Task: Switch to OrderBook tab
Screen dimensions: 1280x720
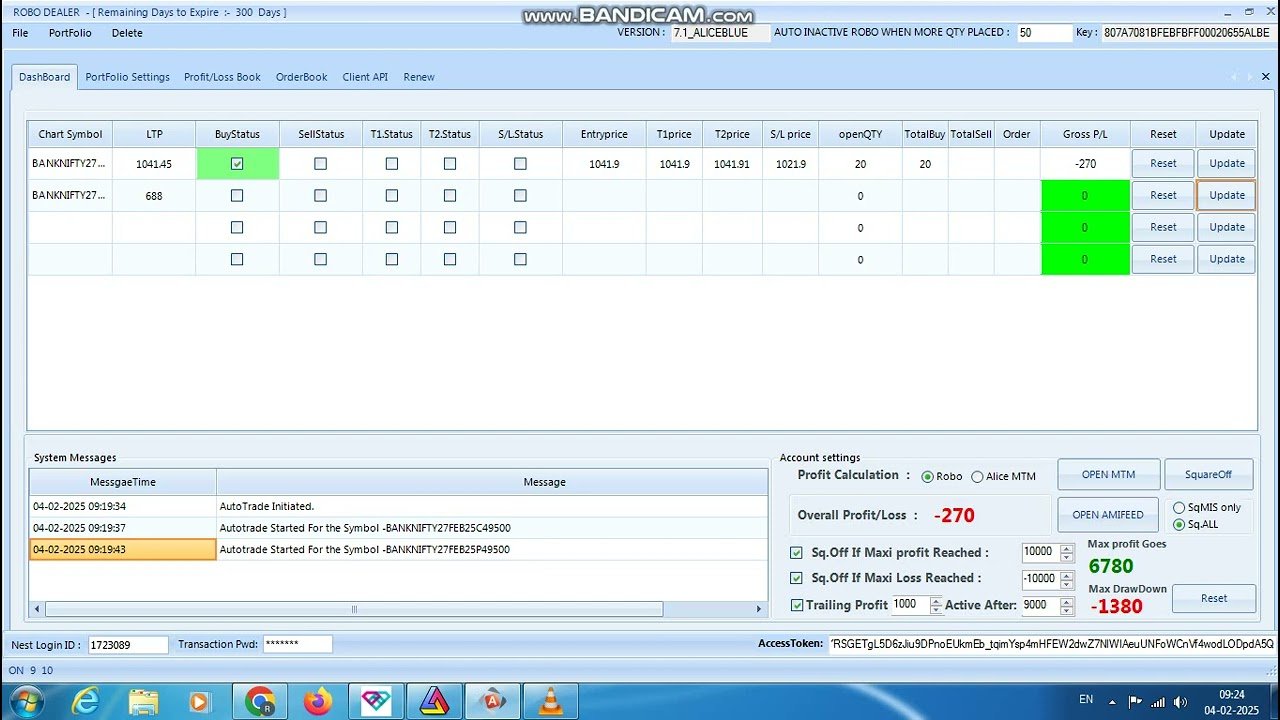Action: pyautogui.click(x=302, y=77)
